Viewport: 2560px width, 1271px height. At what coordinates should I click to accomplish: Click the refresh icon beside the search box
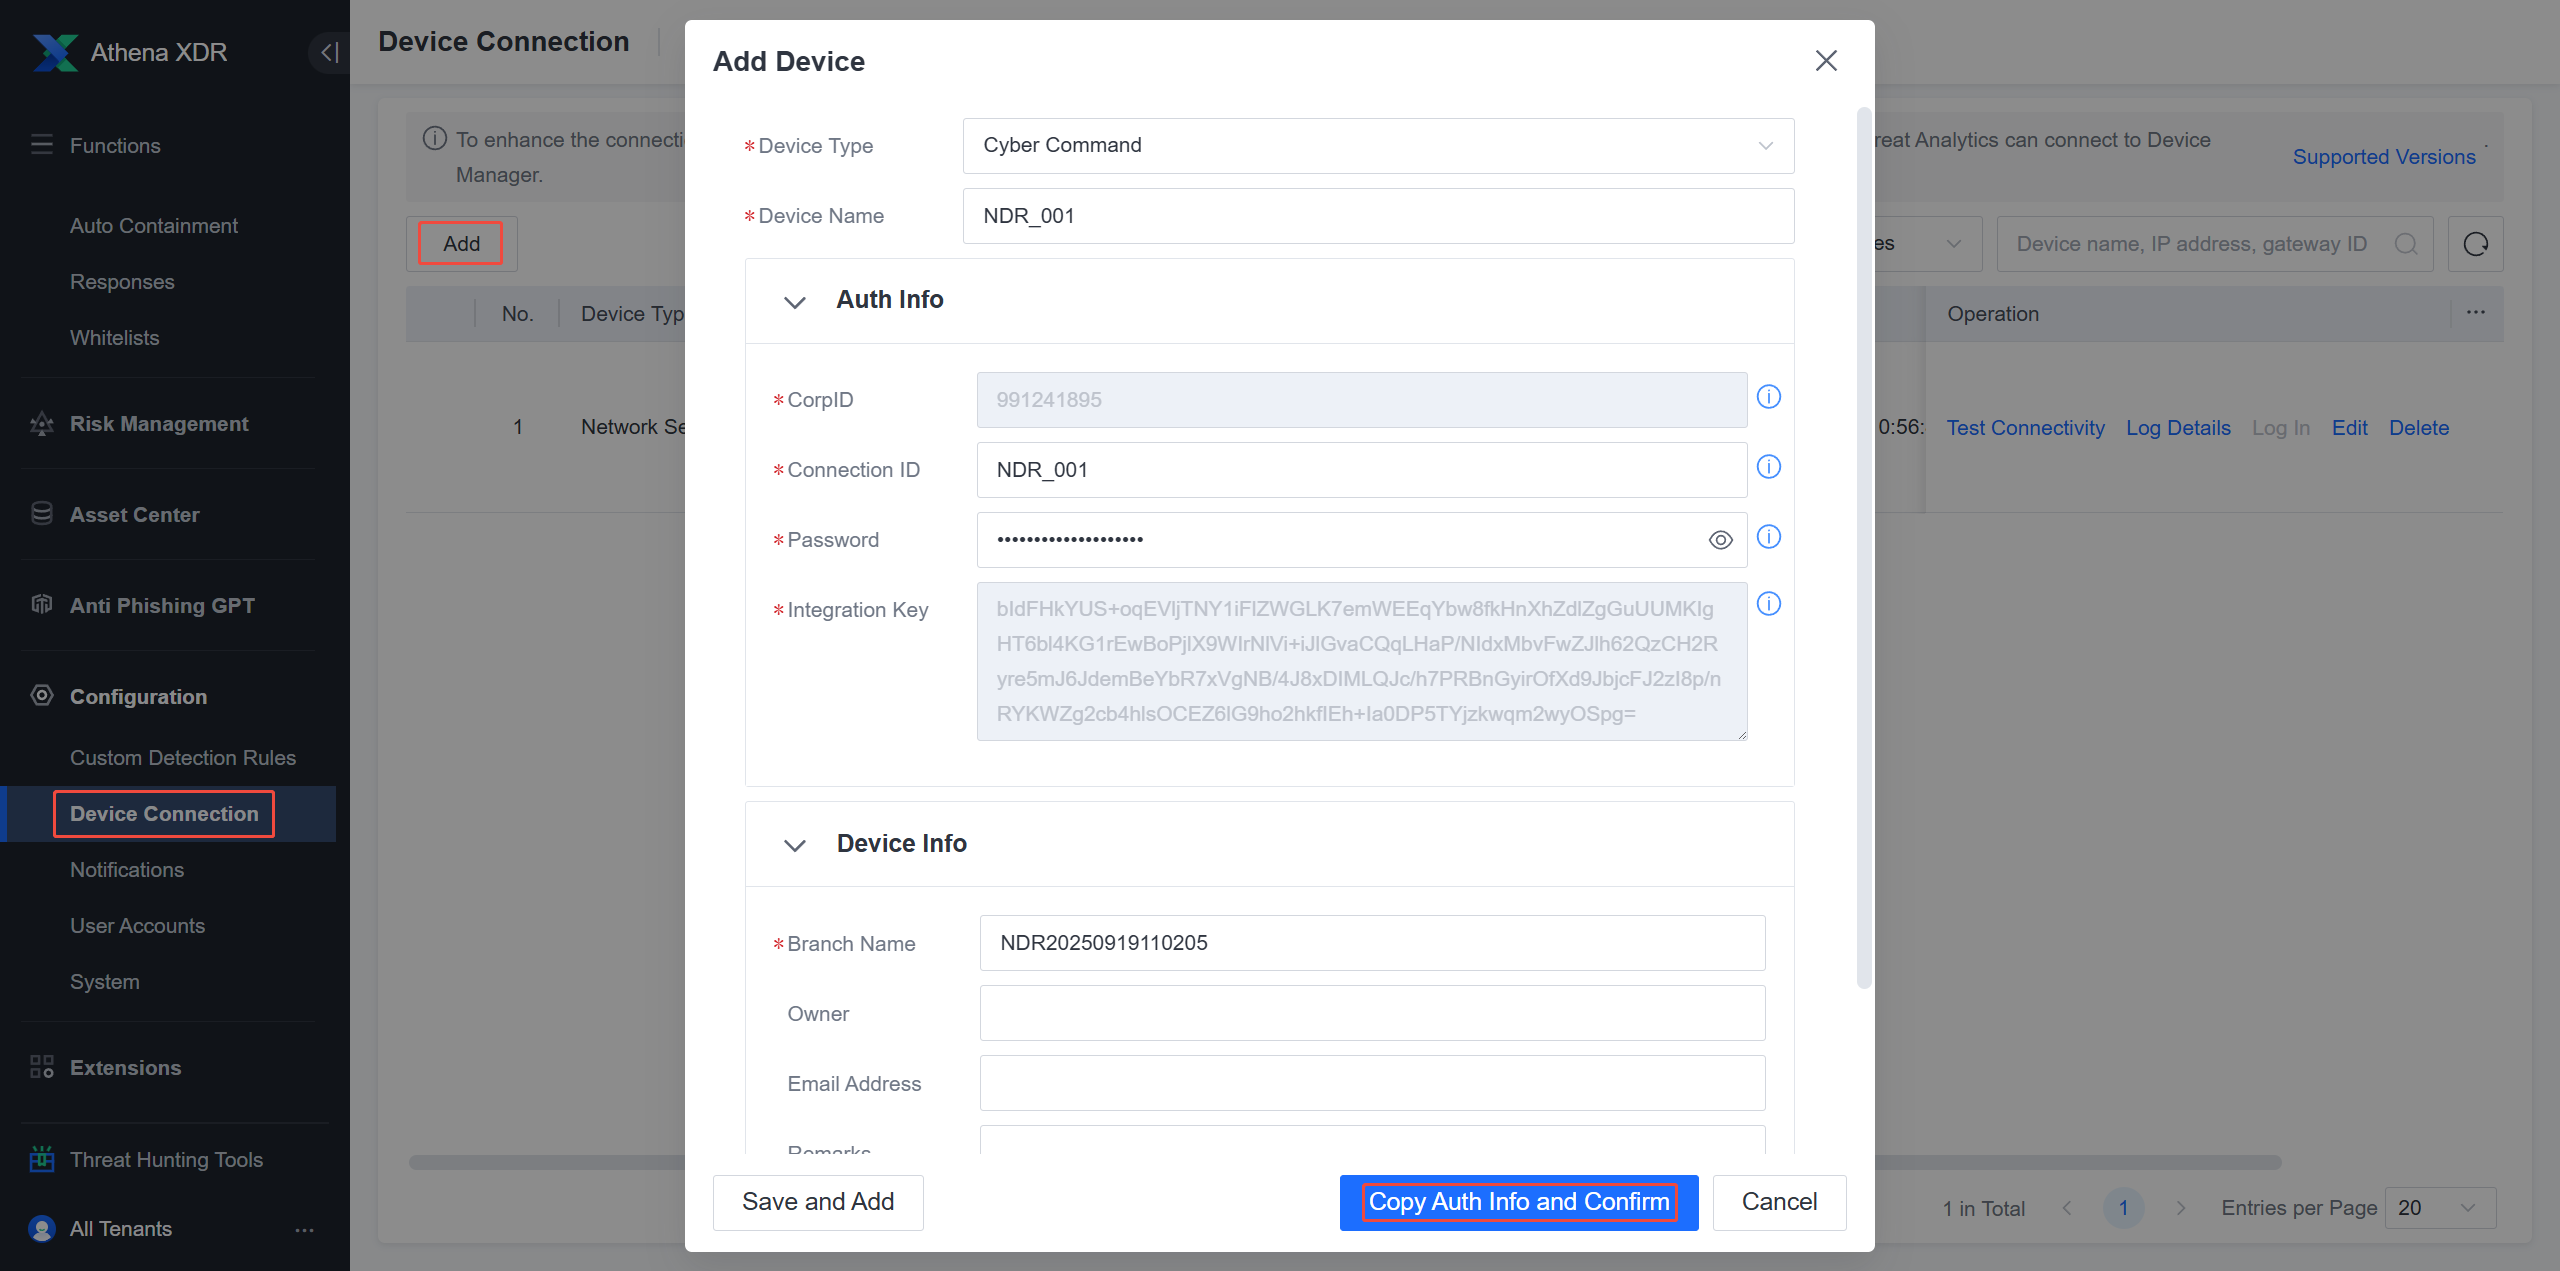2475,243
